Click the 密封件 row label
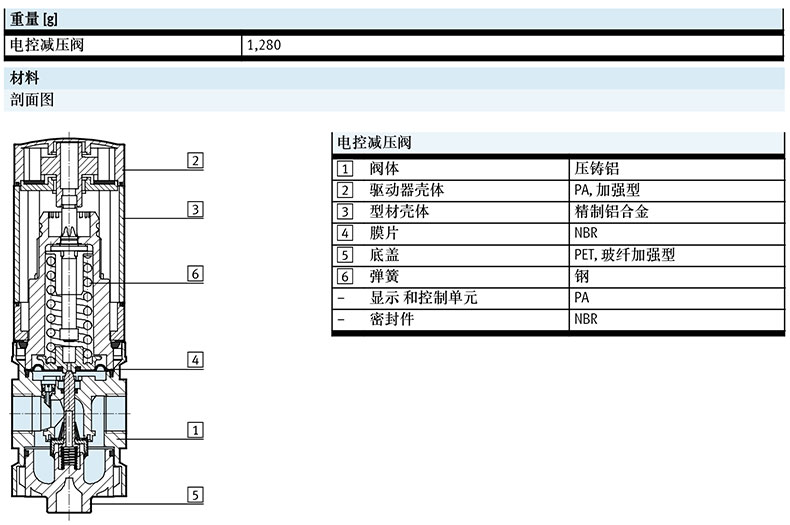Viewport: 790px width, 525px height. (x=392, y=320)
